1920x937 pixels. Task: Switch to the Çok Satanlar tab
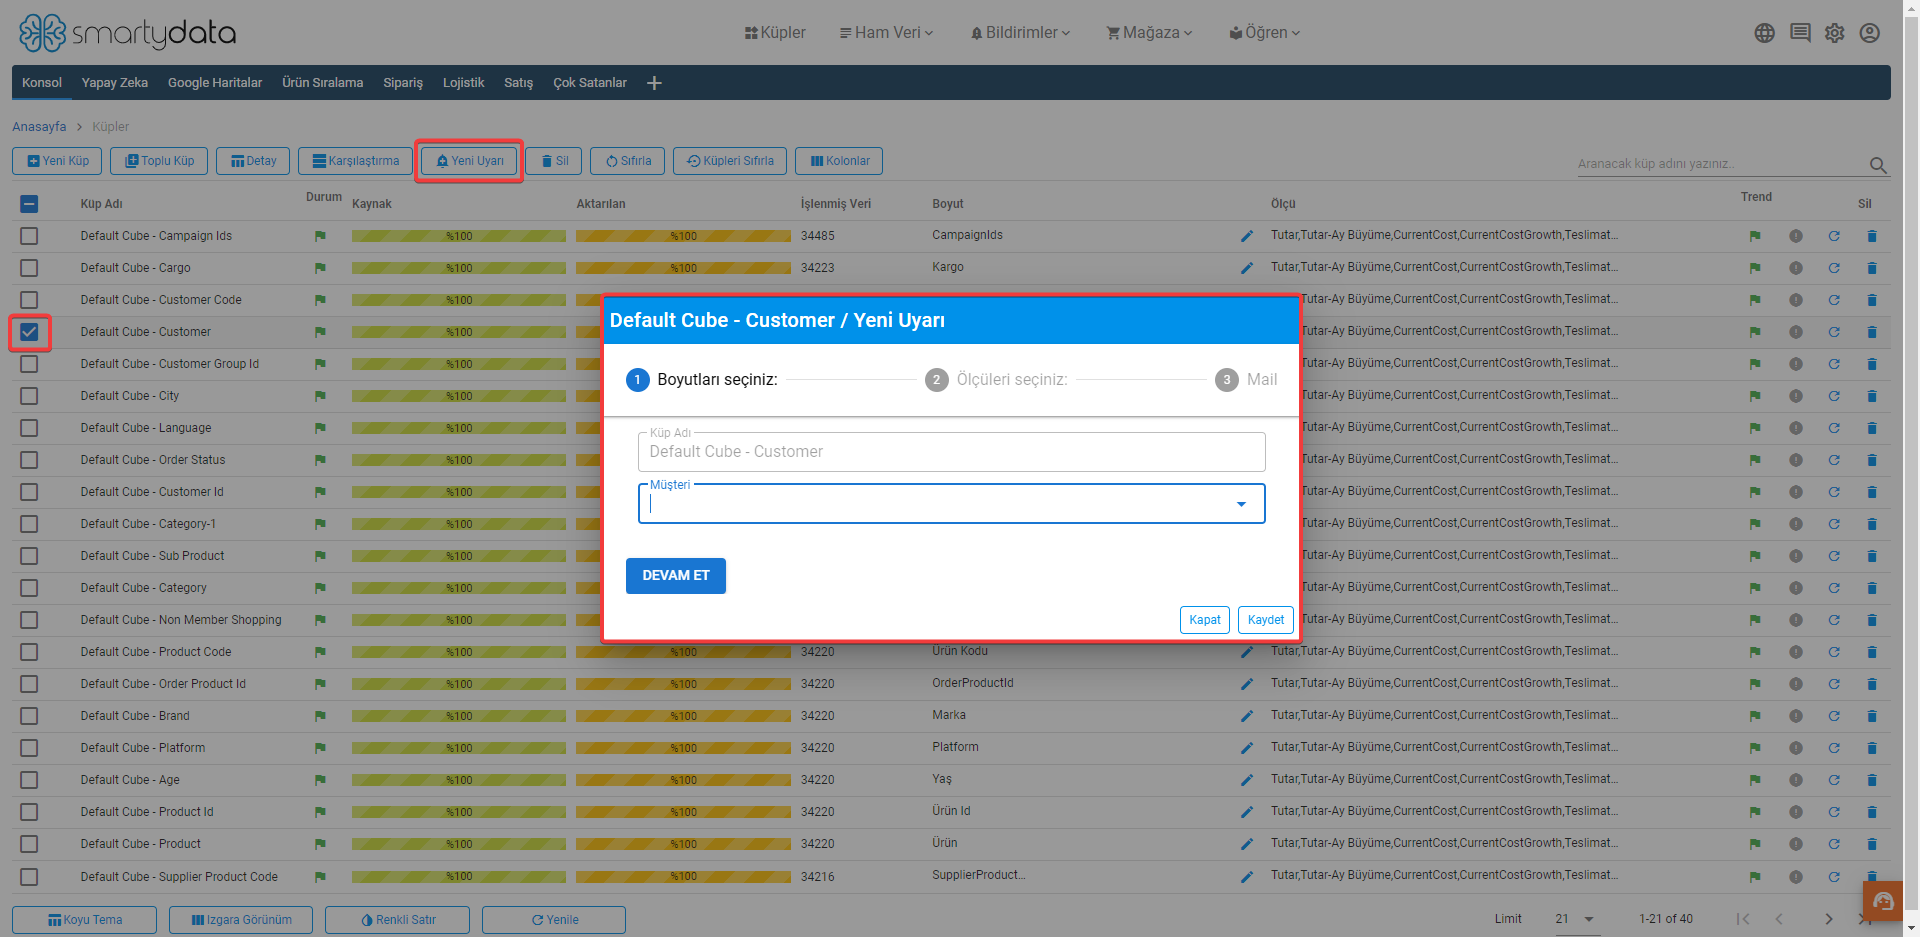point(590,83)
